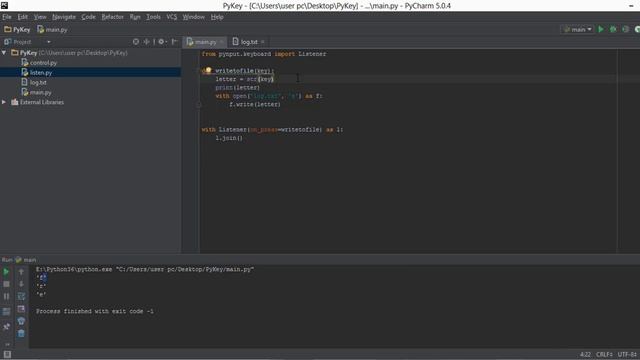Open the File menu
Screen dimensions: 640x360
7,17
